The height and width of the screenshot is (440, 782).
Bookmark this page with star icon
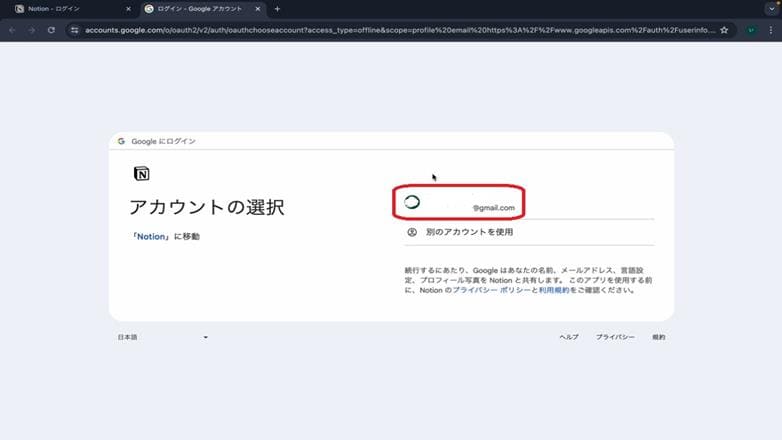point(724,30)
